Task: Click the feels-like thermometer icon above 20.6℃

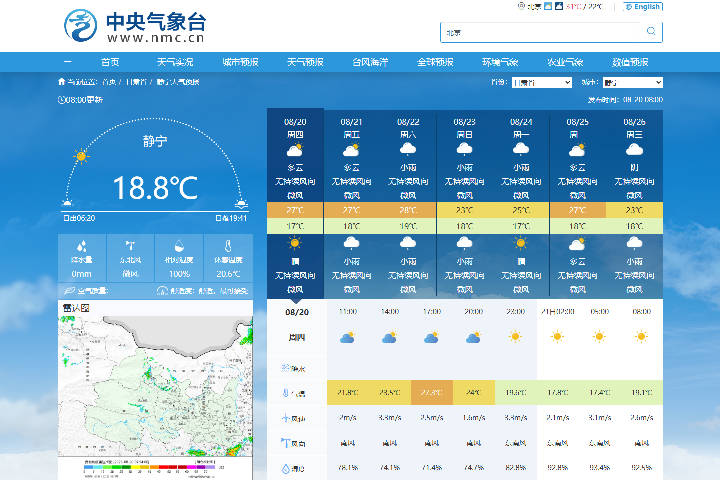Action: click(x=228, y=246)
